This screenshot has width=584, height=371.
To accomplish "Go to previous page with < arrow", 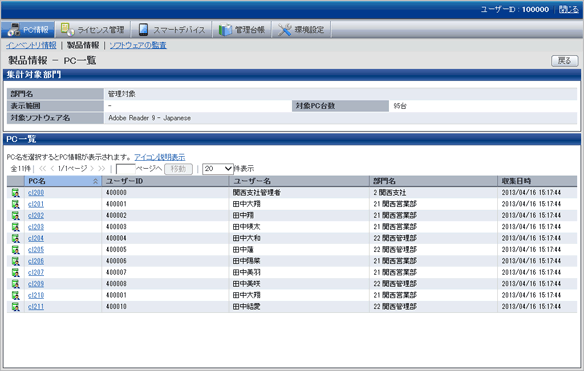I will pos(52,169).
